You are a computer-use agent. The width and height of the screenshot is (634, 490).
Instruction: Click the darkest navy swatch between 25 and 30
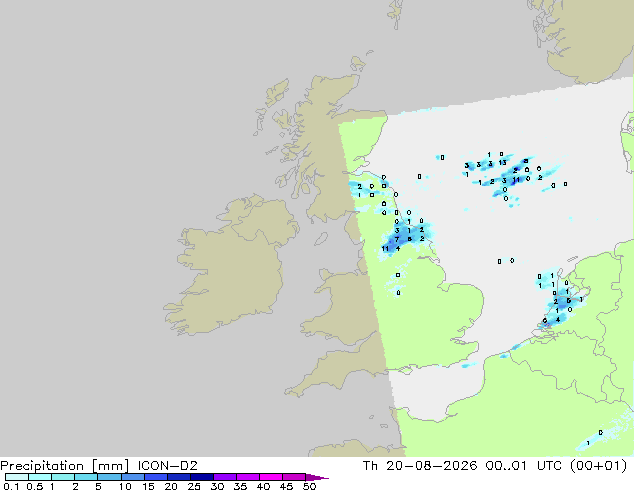click(x=202, y=477)
